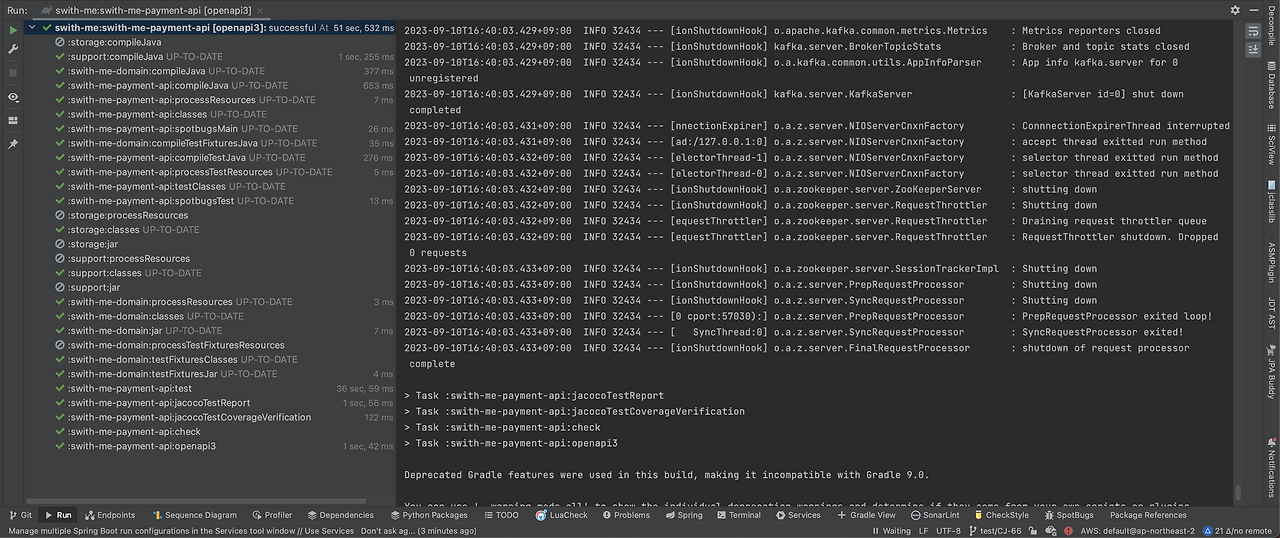Collapse the swith-me-payment-api root node
1280x538 pixels.
tap(34, 28)
